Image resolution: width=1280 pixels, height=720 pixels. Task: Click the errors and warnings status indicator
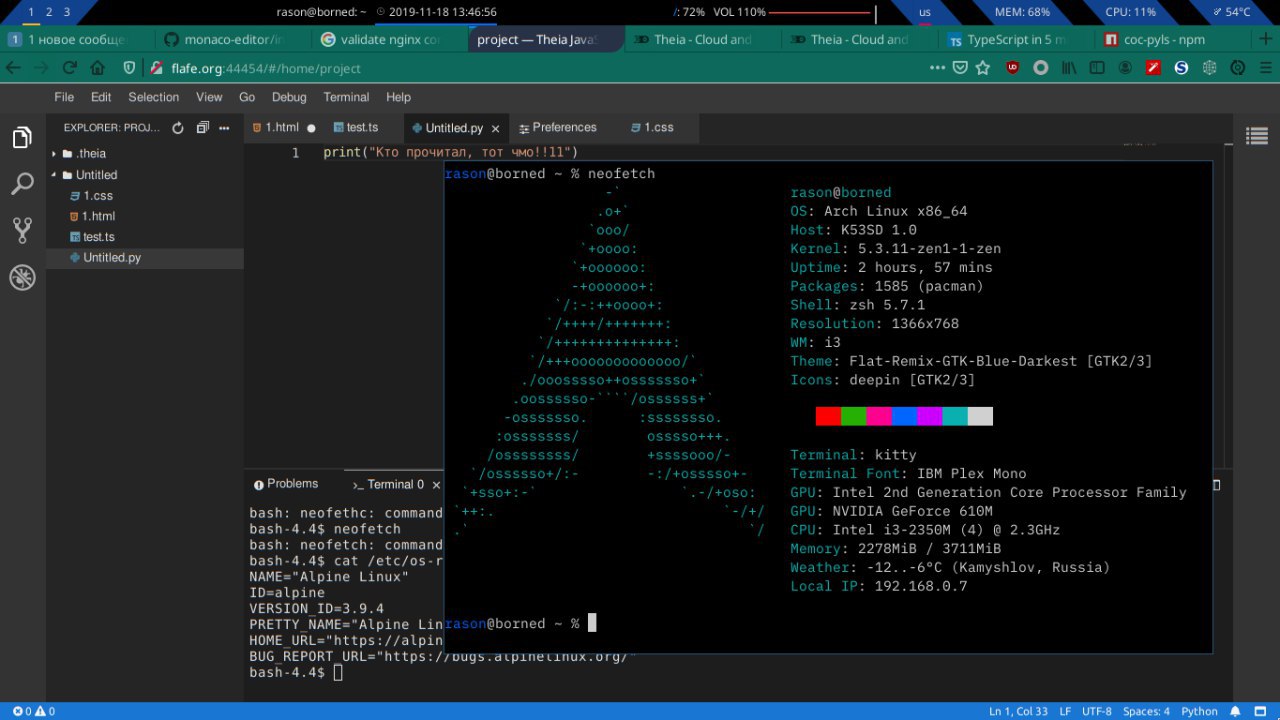click(x=34, y=711)
